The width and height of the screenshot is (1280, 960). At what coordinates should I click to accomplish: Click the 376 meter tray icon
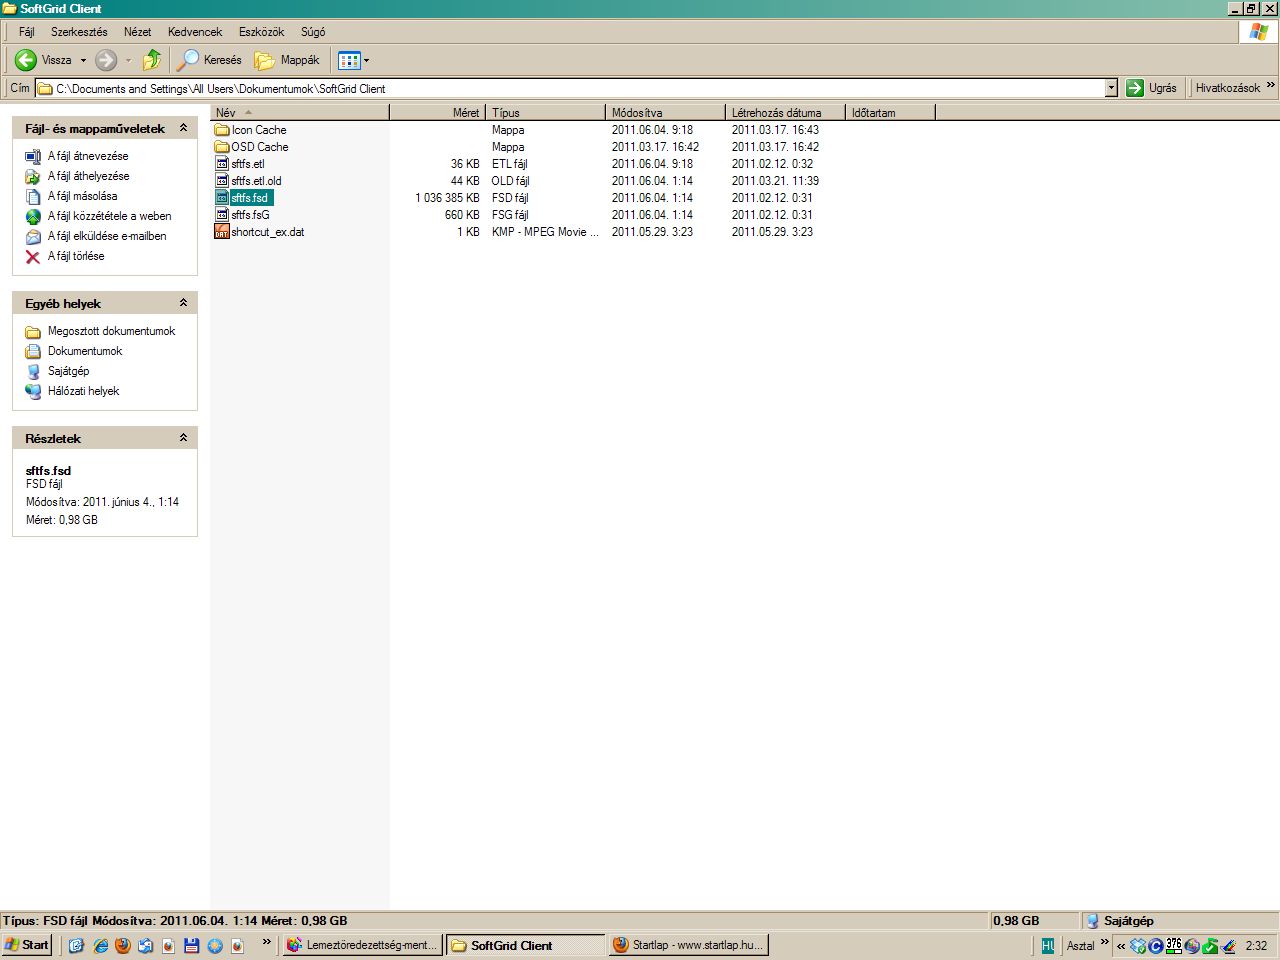coord(1174,945)
